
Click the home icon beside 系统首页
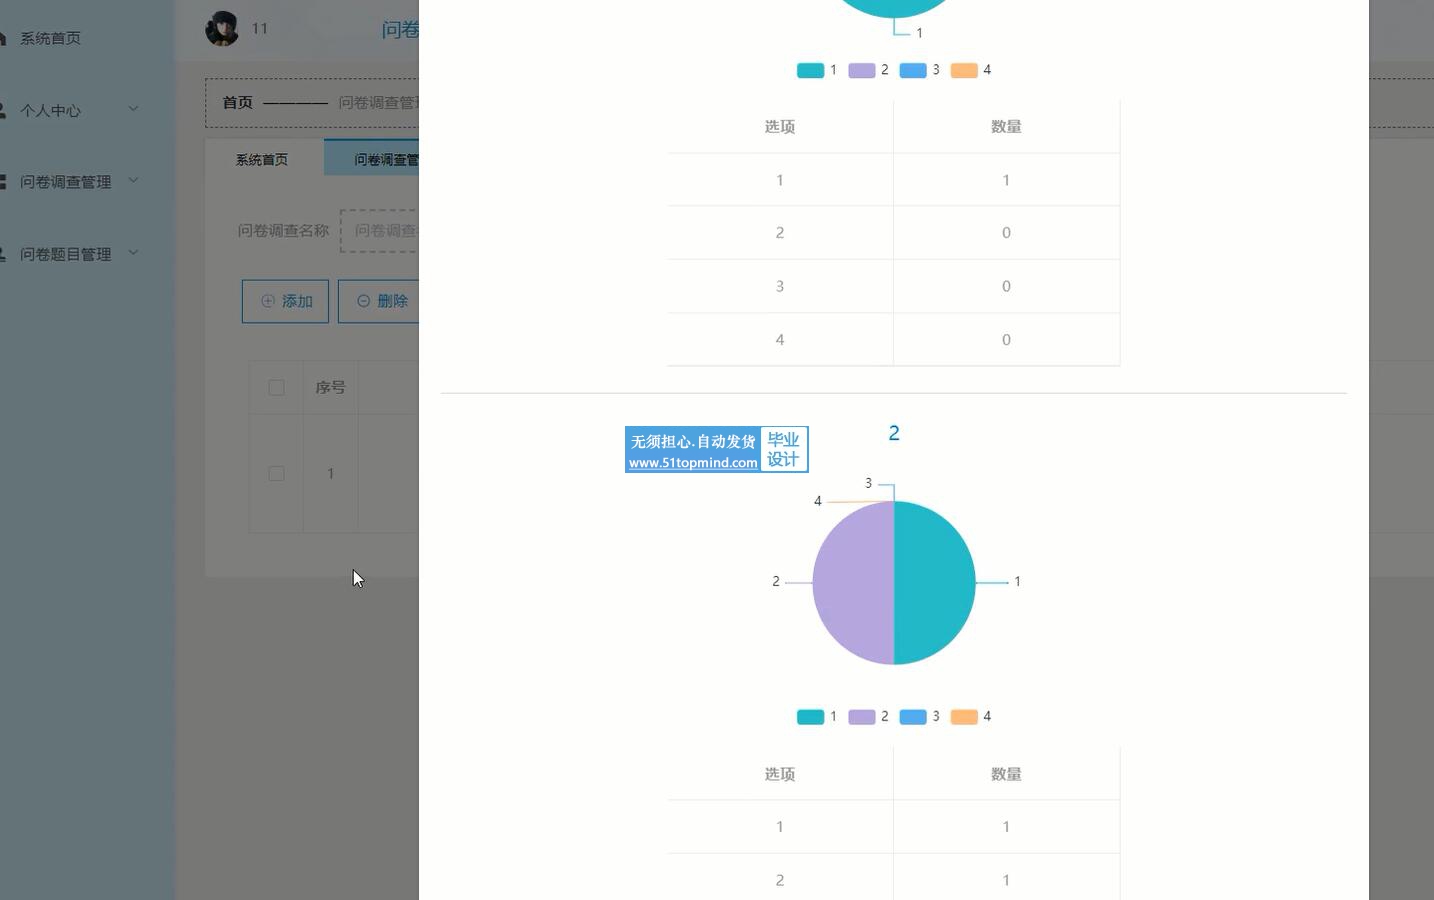tap(3, 38)
